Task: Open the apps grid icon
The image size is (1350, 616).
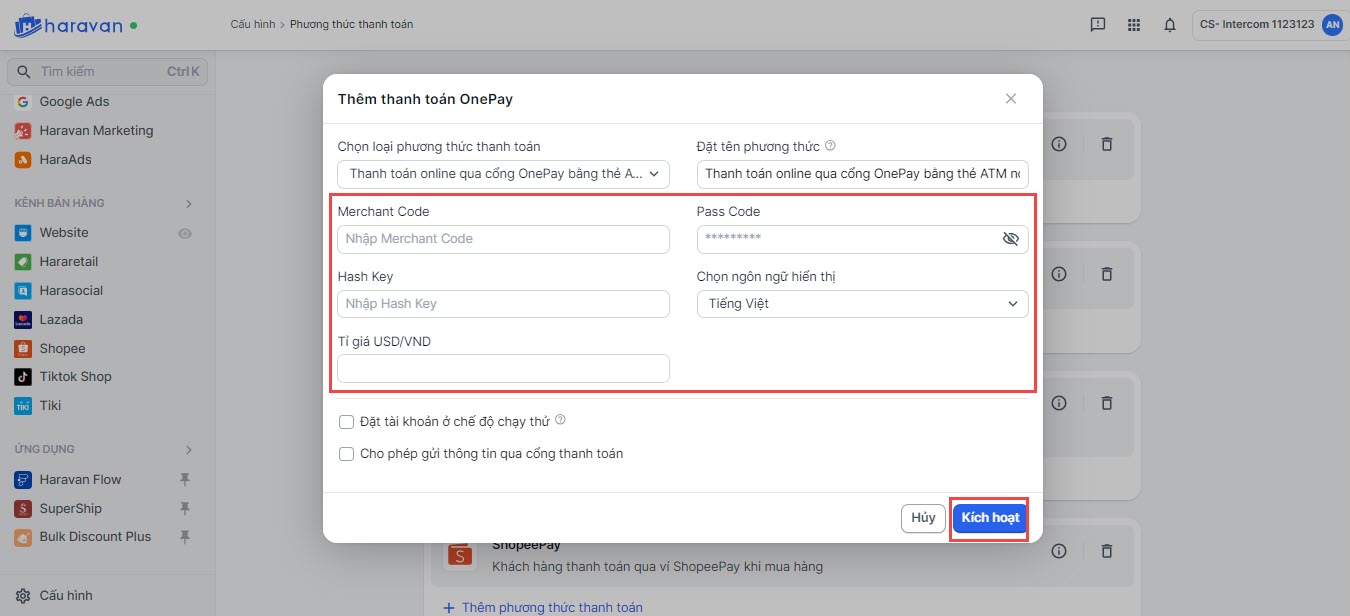Action: [1133, 25]
